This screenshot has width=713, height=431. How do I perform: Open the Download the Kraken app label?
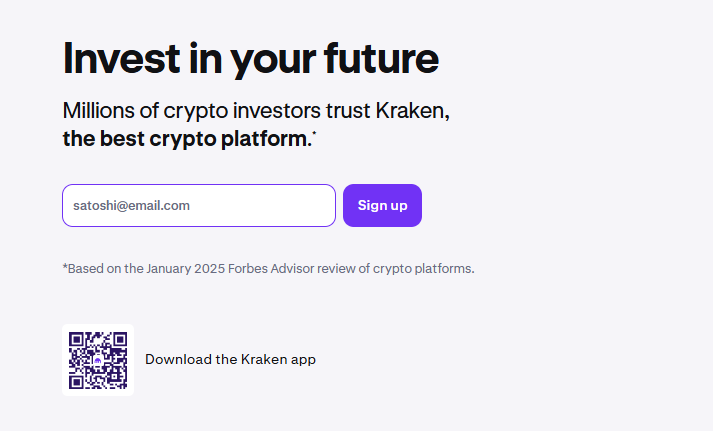[230, 359]
